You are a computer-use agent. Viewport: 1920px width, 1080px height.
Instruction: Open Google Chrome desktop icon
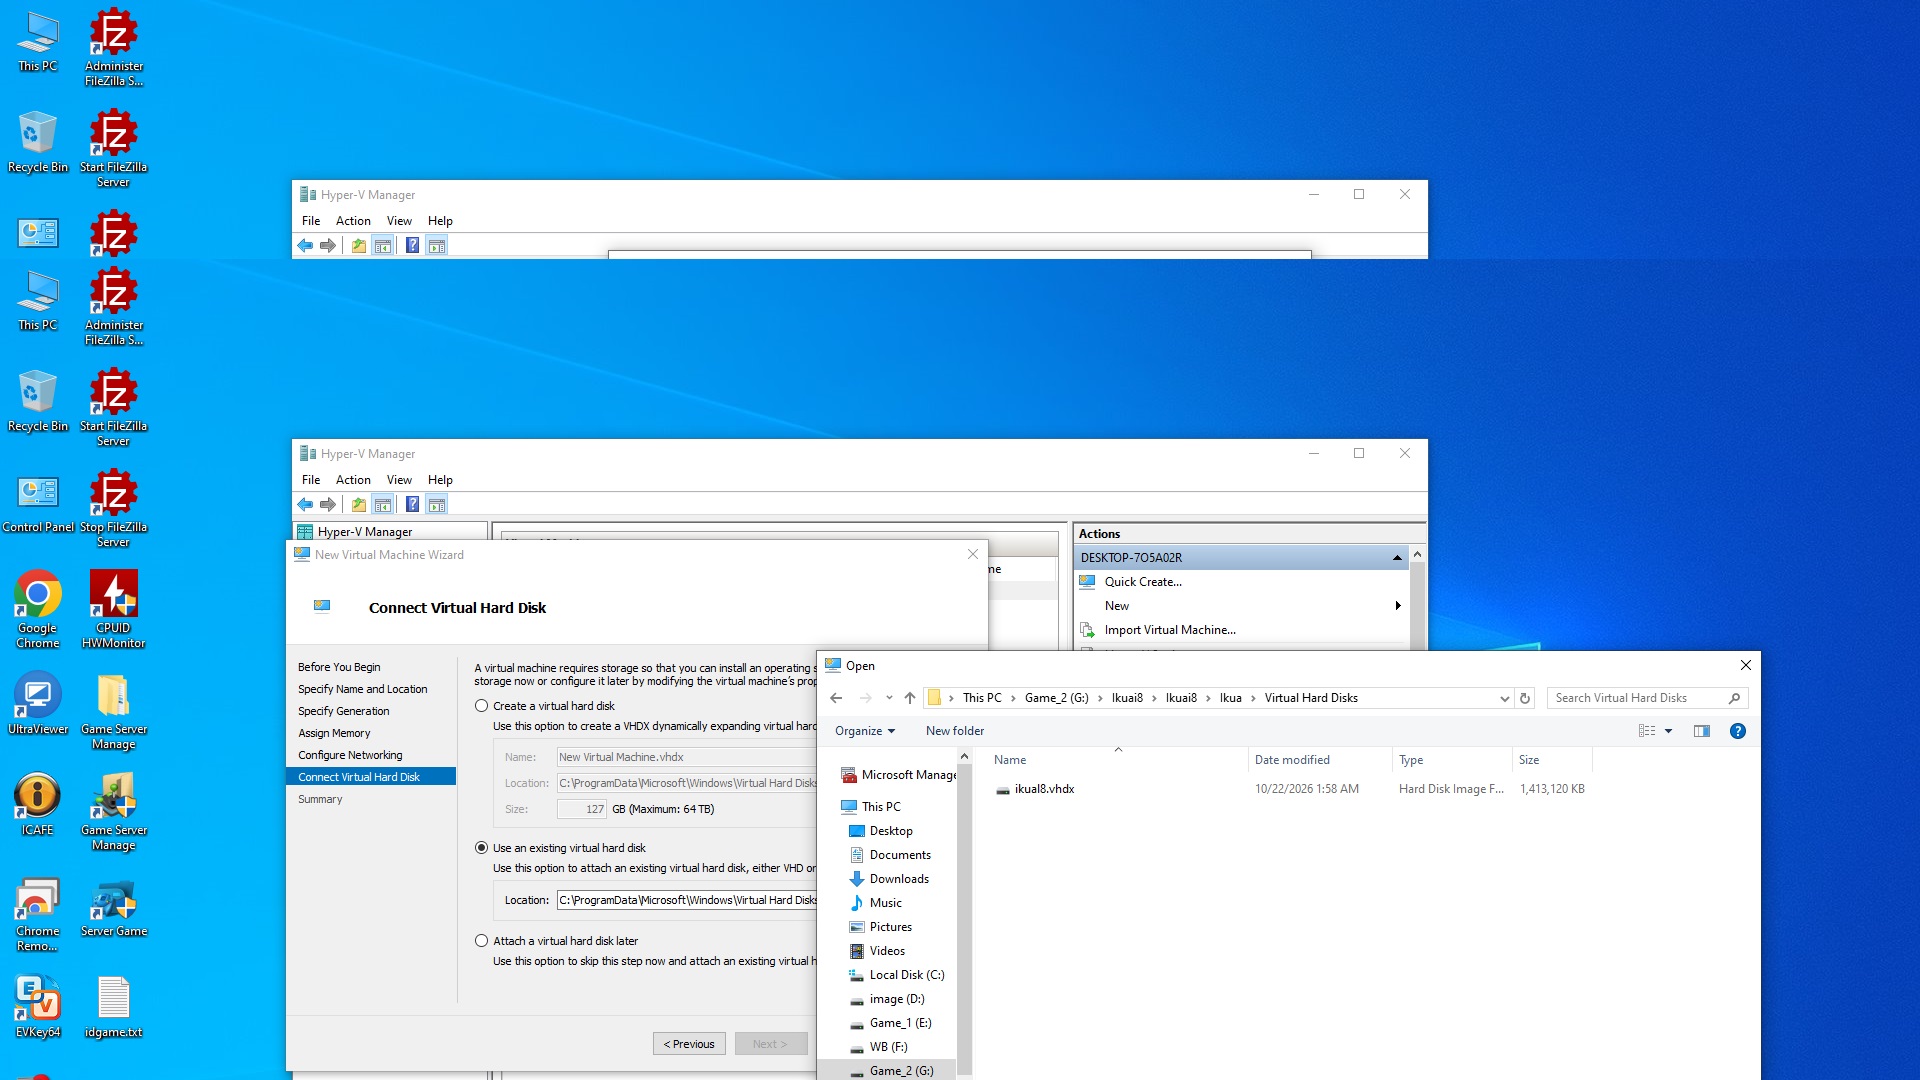pyautogui.click(x=38, y=609)
